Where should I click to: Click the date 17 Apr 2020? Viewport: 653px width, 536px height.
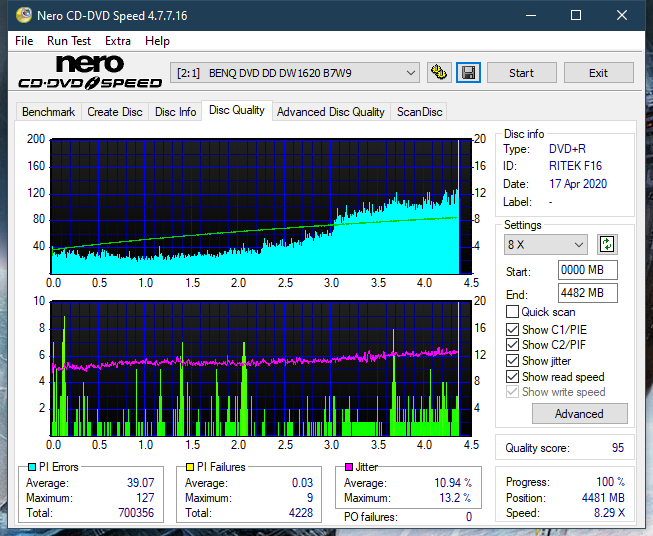[578, 184]
